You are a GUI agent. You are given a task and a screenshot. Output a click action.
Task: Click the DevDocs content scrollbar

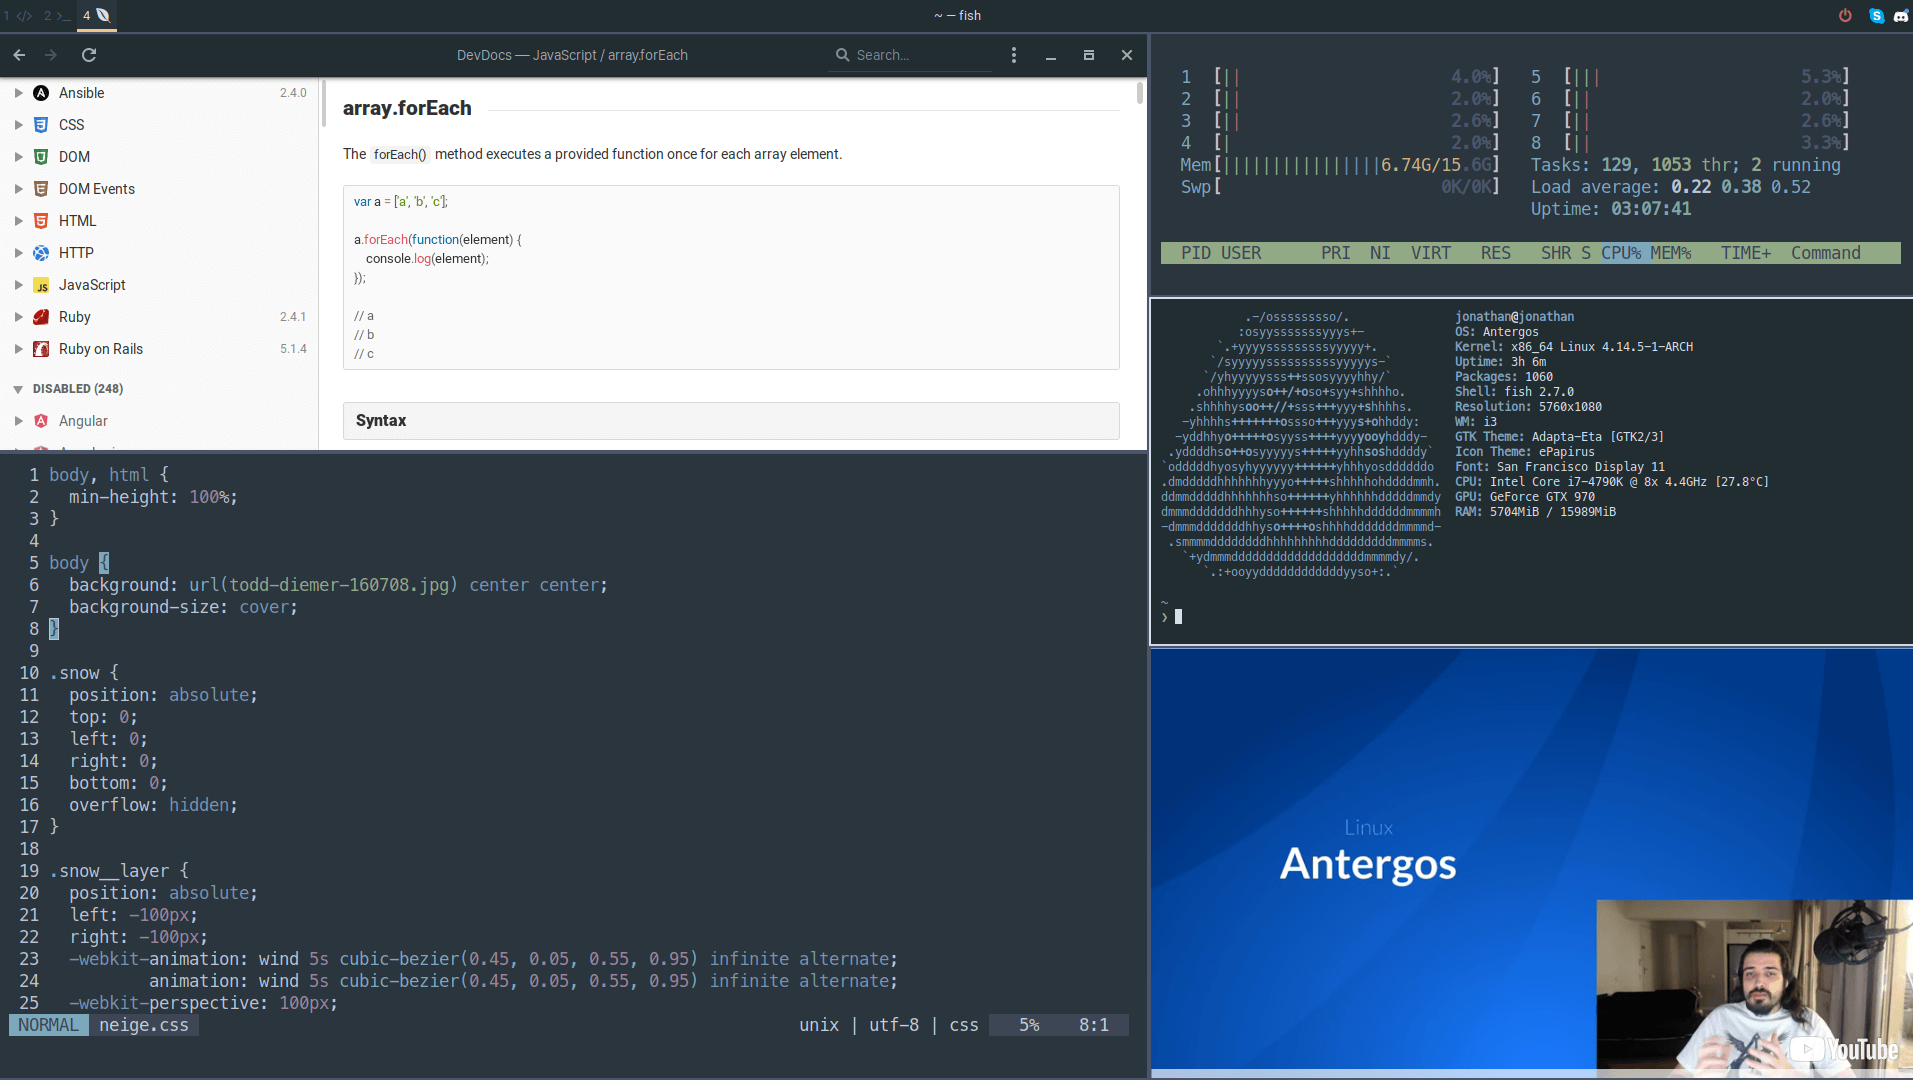(1140, 93)
